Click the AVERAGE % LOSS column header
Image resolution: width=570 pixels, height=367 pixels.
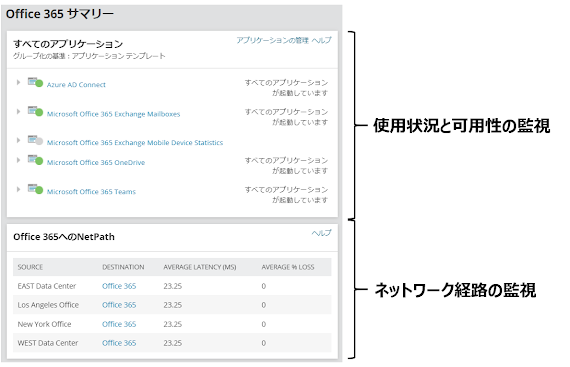pos(288,267)
